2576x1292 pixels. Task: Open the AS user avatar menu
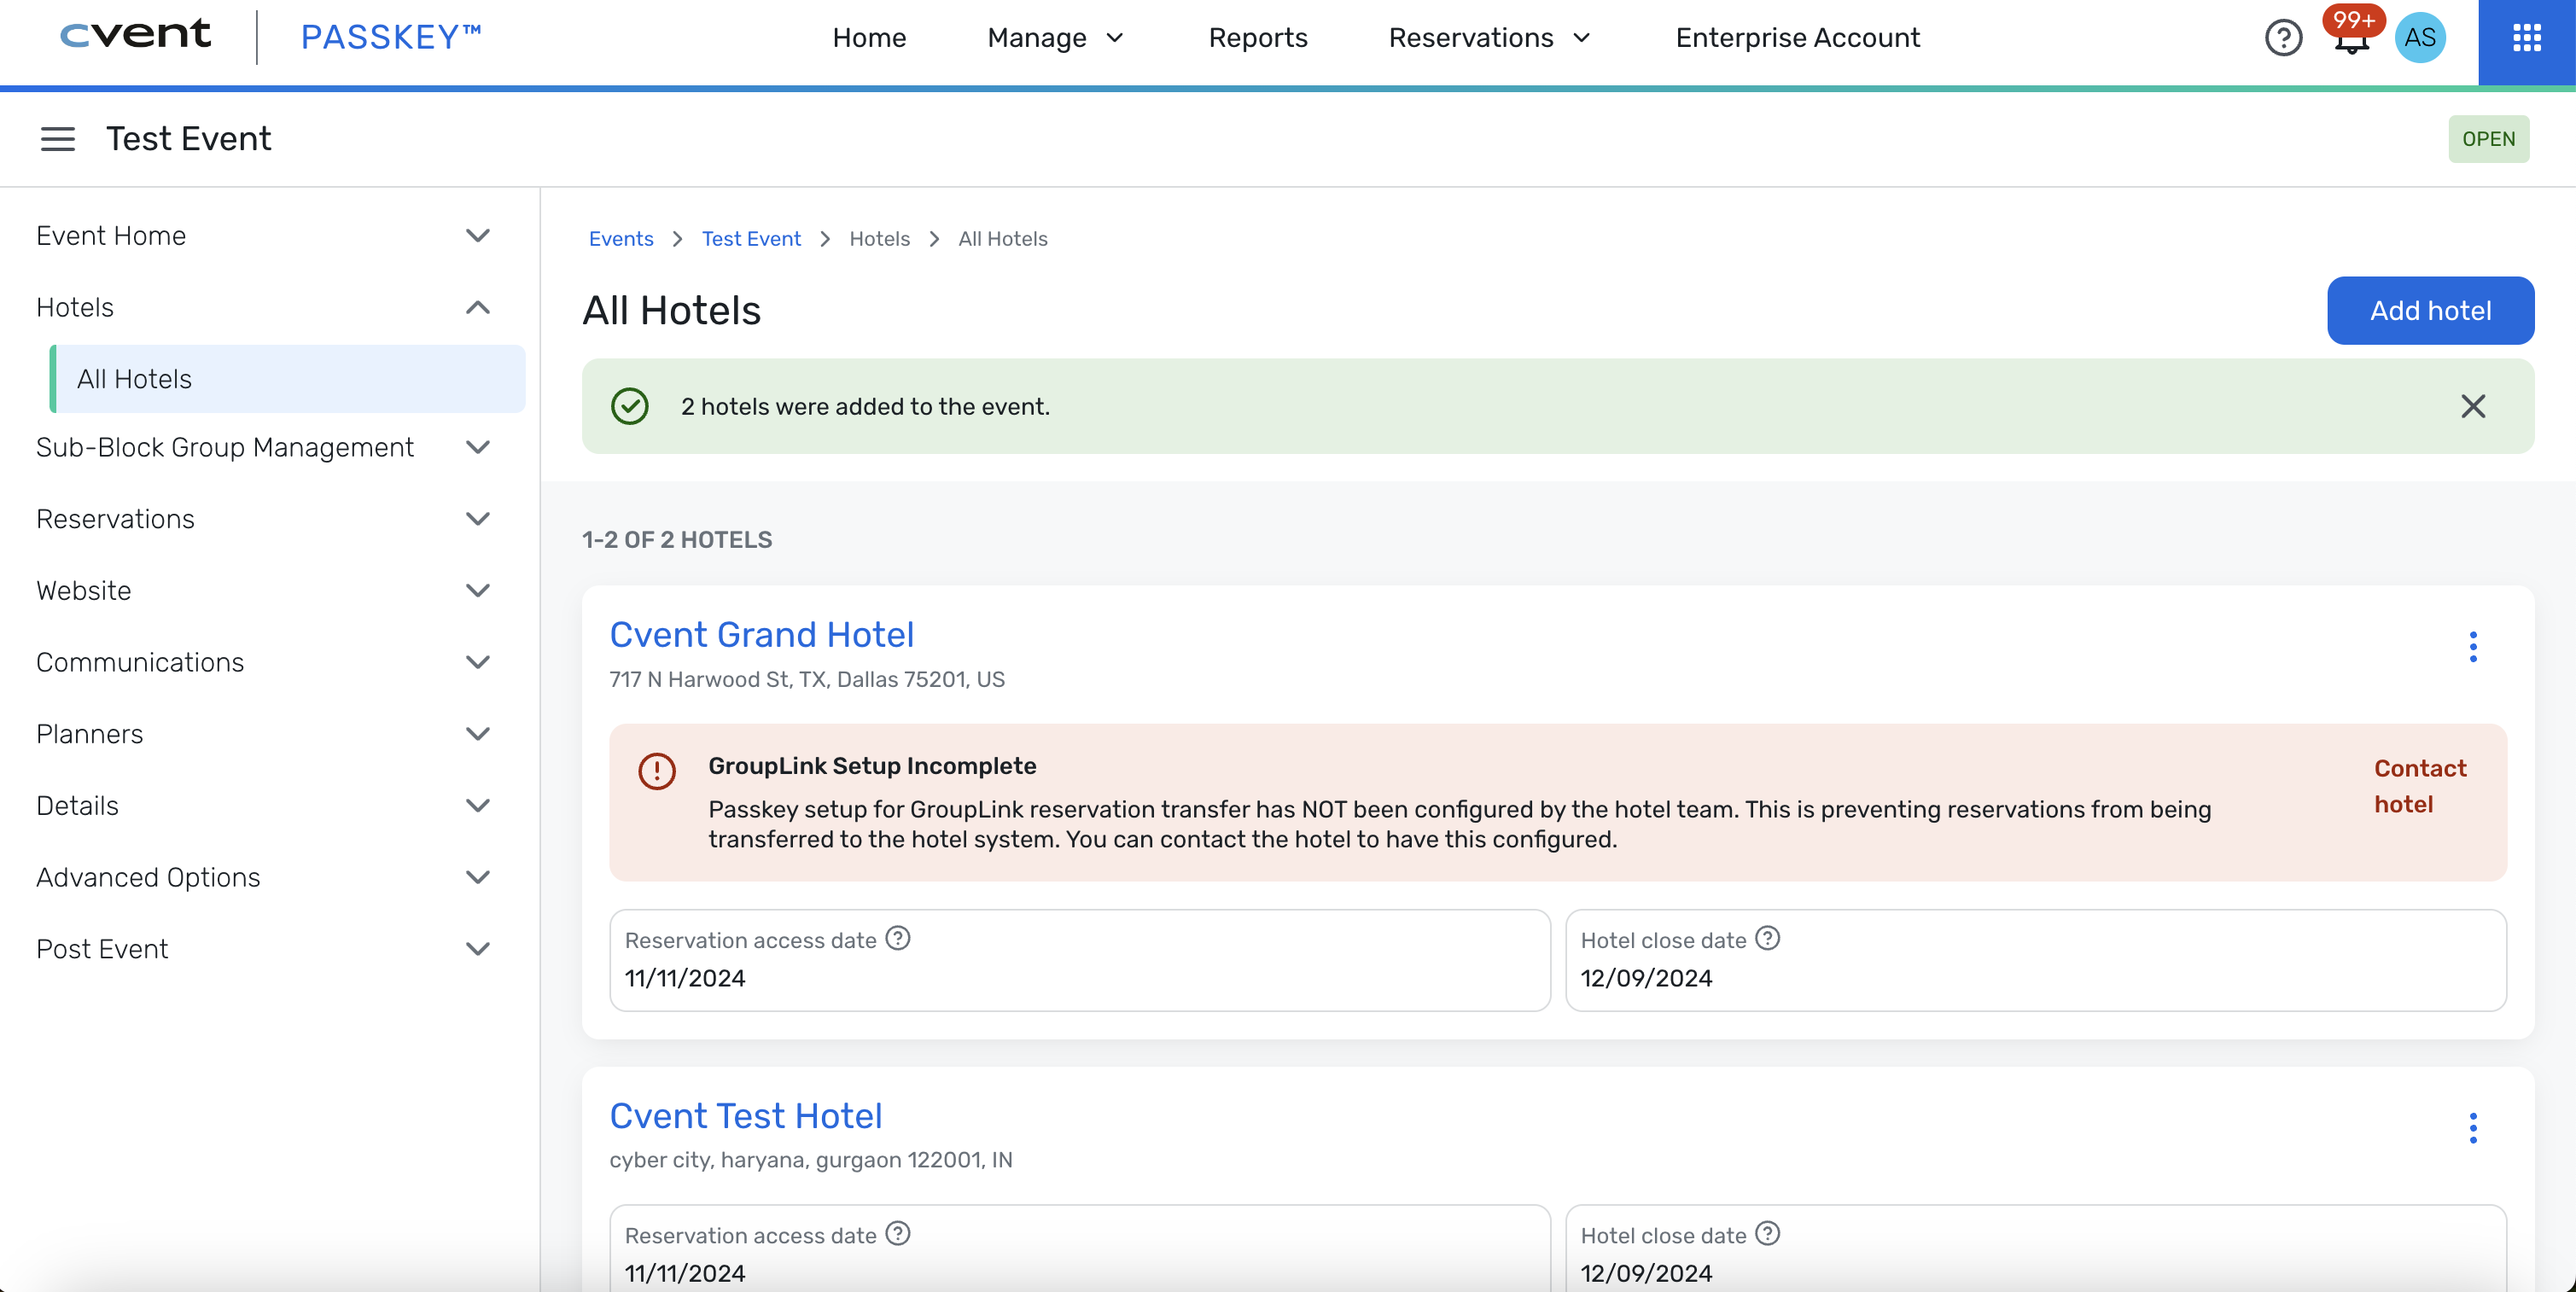tap(2420, 38)
